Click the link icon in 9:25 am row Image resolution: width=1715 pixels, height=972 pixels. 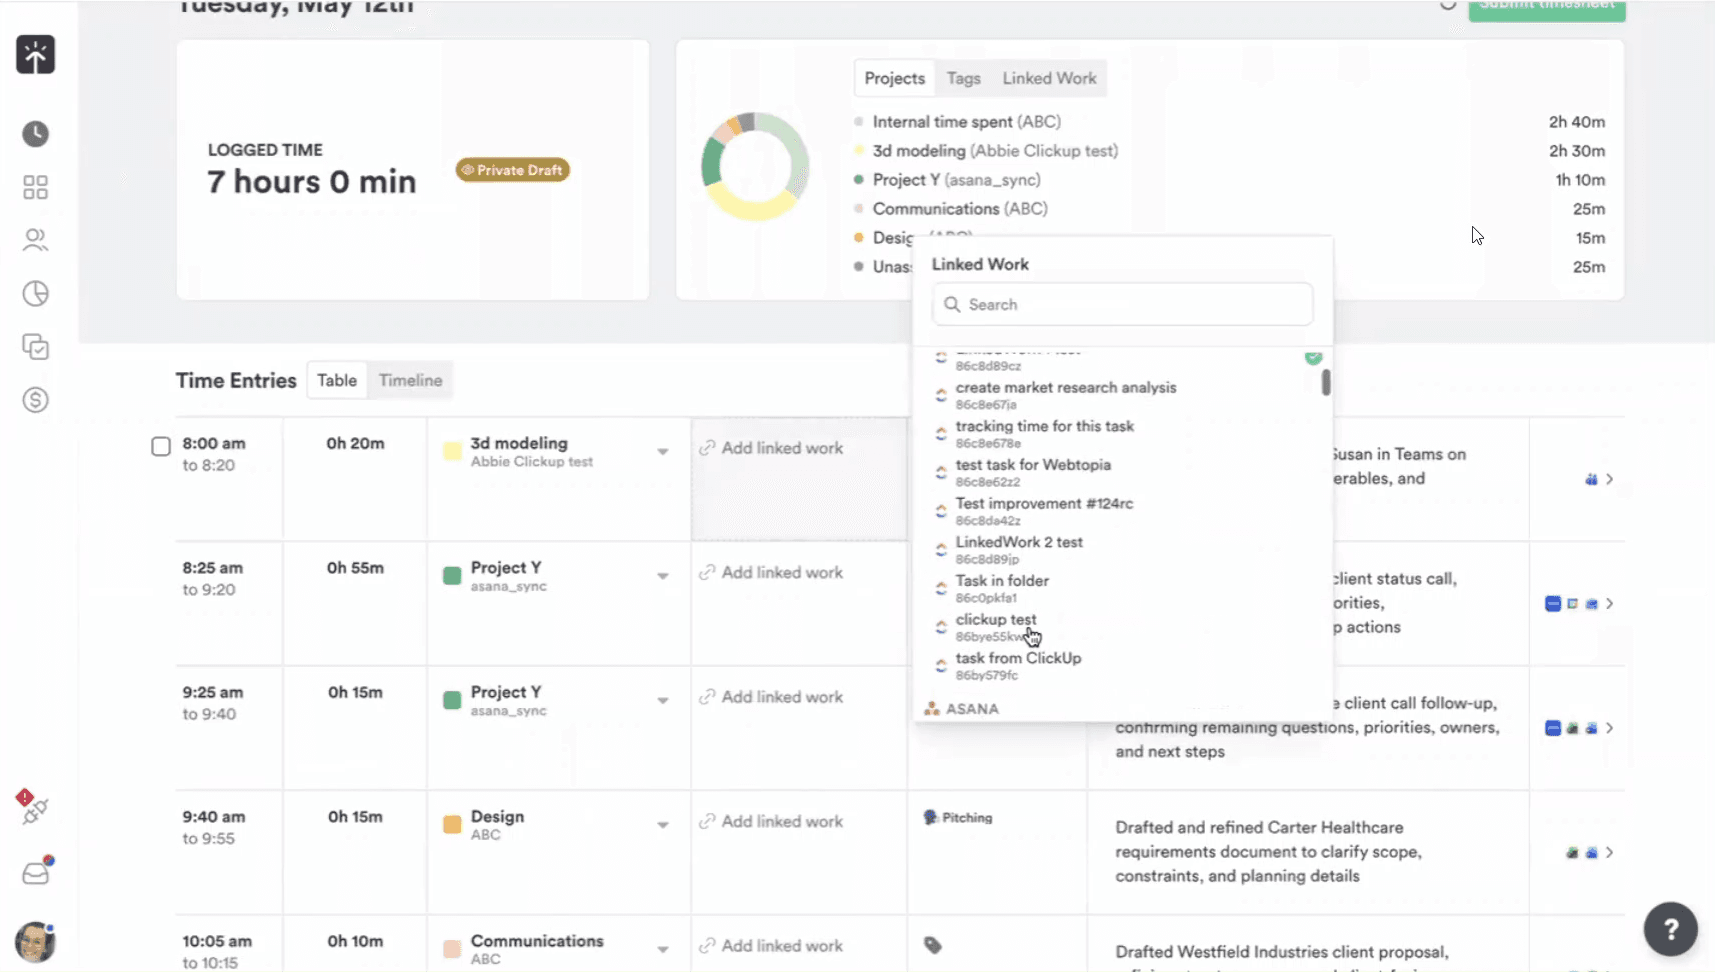tap(707, 697)
